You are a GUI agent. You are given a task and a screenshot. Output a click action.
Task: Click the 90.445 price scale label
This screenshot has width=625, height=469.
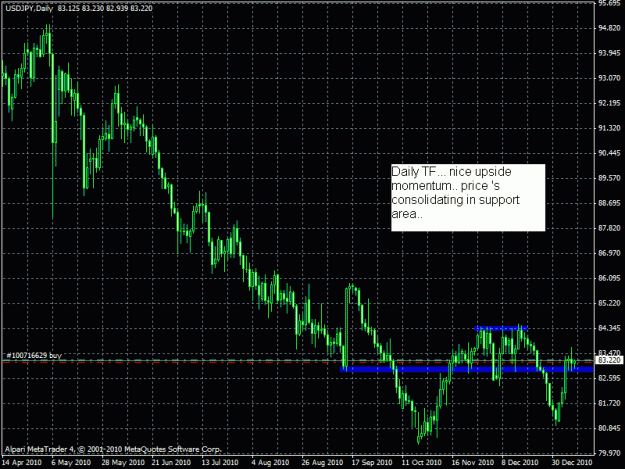[609, 153]
